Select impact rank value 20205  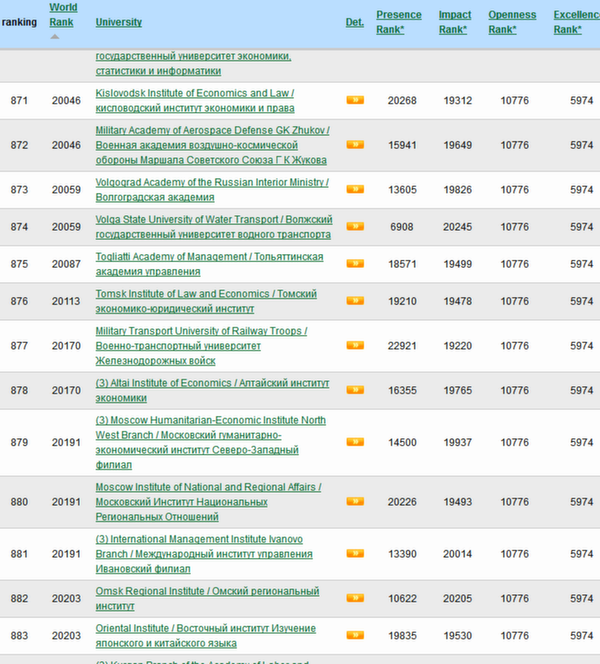(x=458, y=598)
